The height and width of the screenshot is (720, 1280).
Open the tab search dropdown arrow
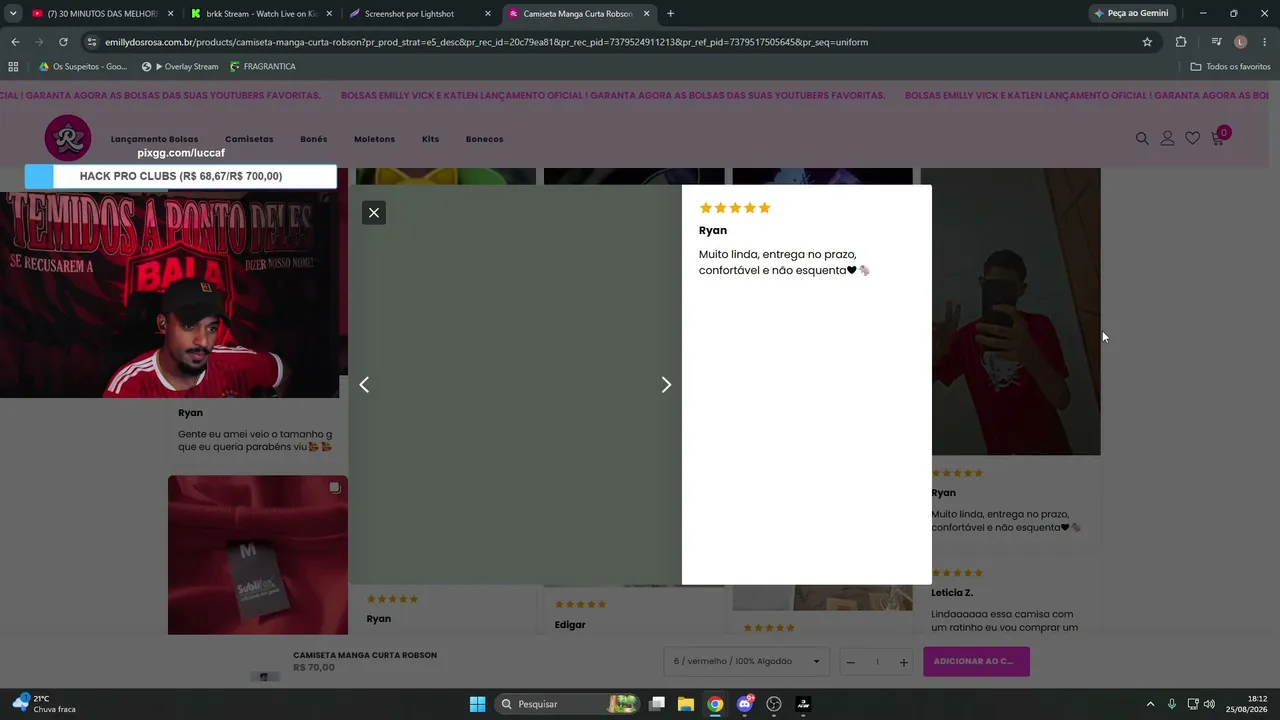click(13, 14)
